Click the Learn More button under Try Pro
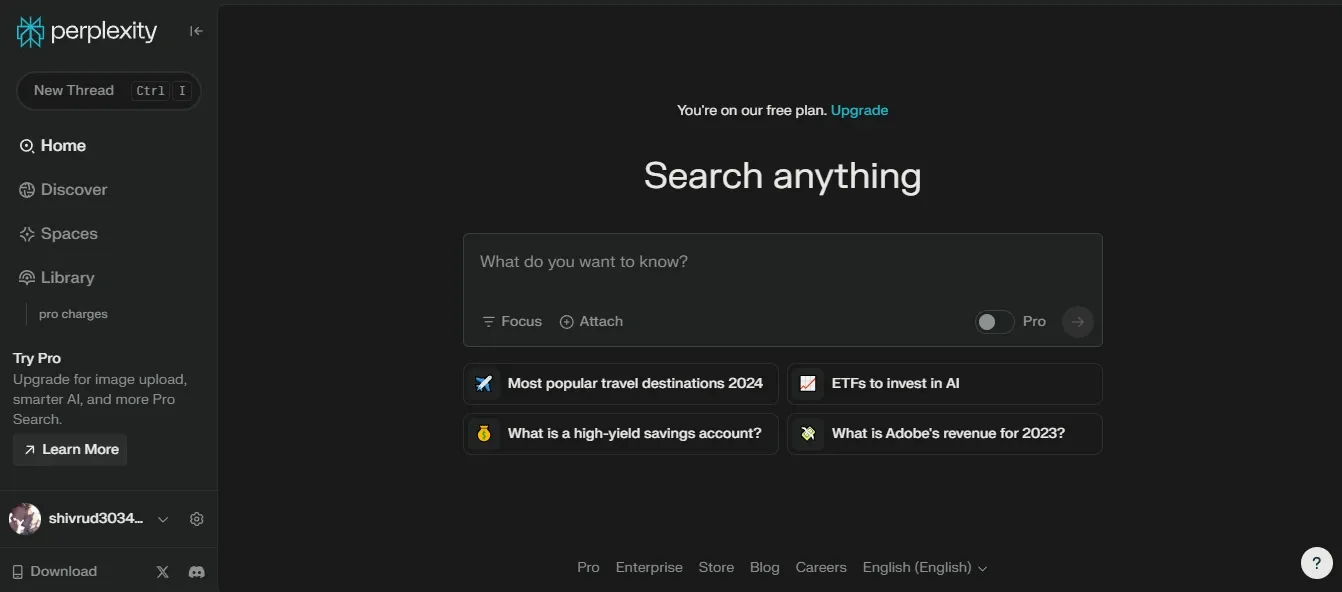 click(x=70, y=449)
